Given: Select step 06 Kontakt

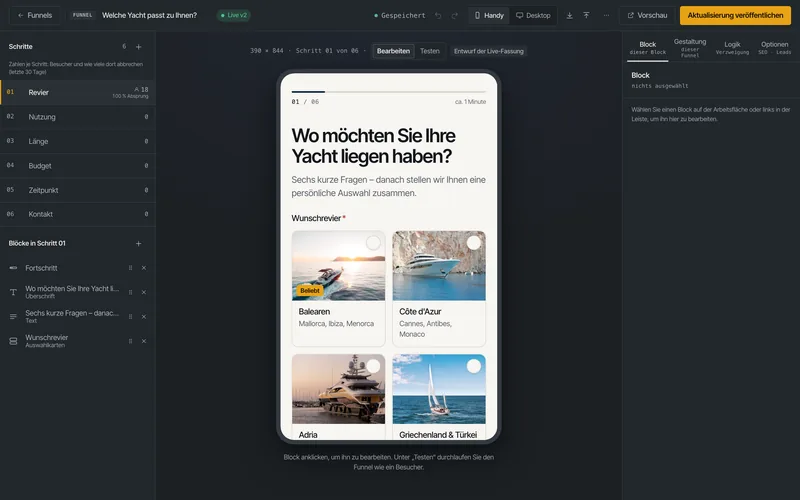Looking at the screenshot, I should pyautogui.click(x=78, y=214).
